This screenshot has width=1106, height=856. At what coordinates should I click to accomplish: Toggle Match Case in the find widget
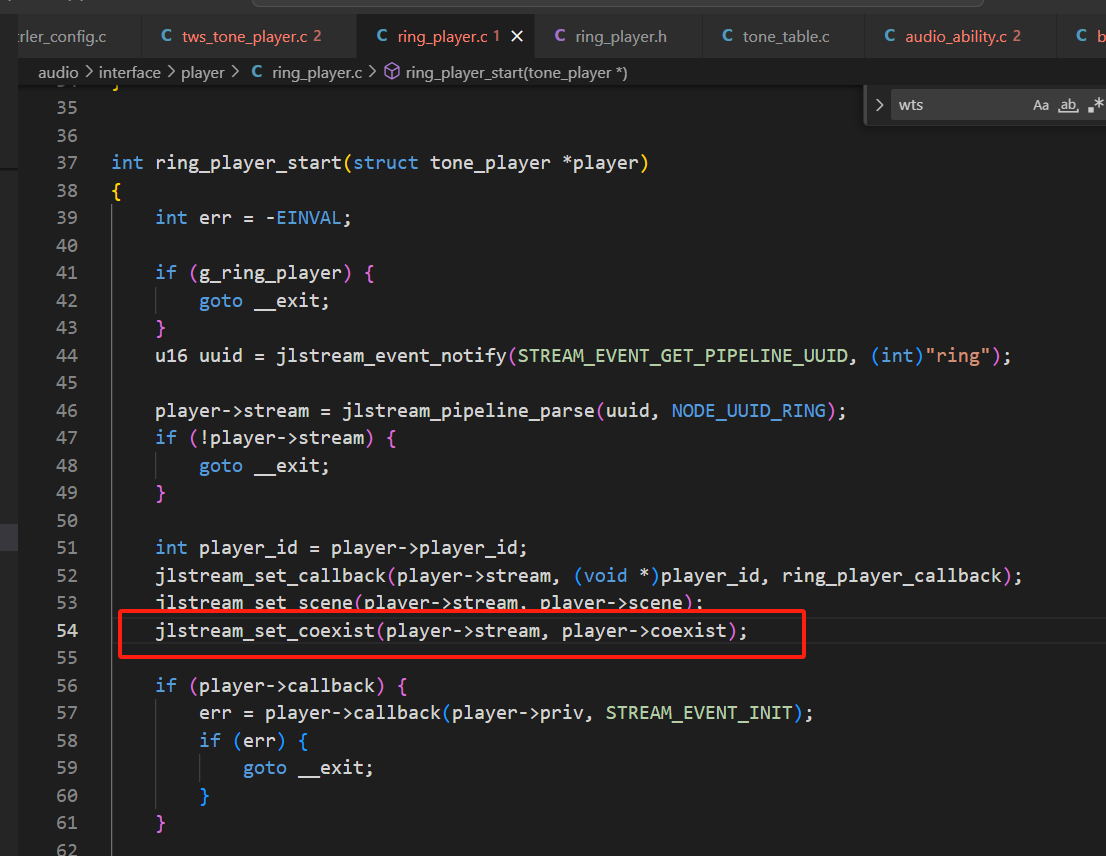pyautogui.click(x=1040, y=105)
